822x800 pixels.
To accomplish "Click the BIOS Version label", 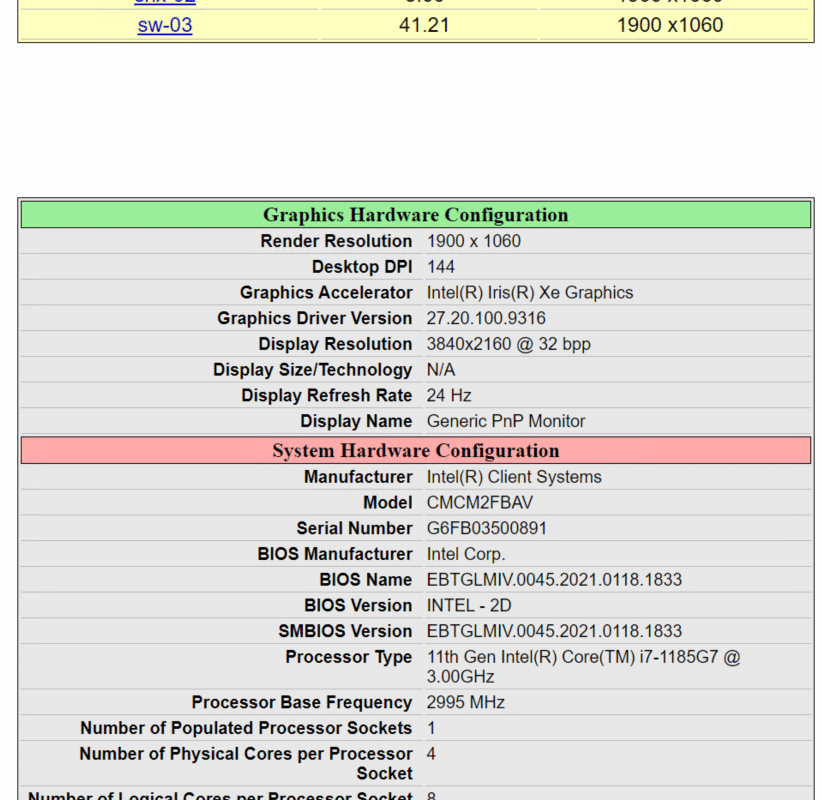I will pyautogui.click(x=358, y=606).
